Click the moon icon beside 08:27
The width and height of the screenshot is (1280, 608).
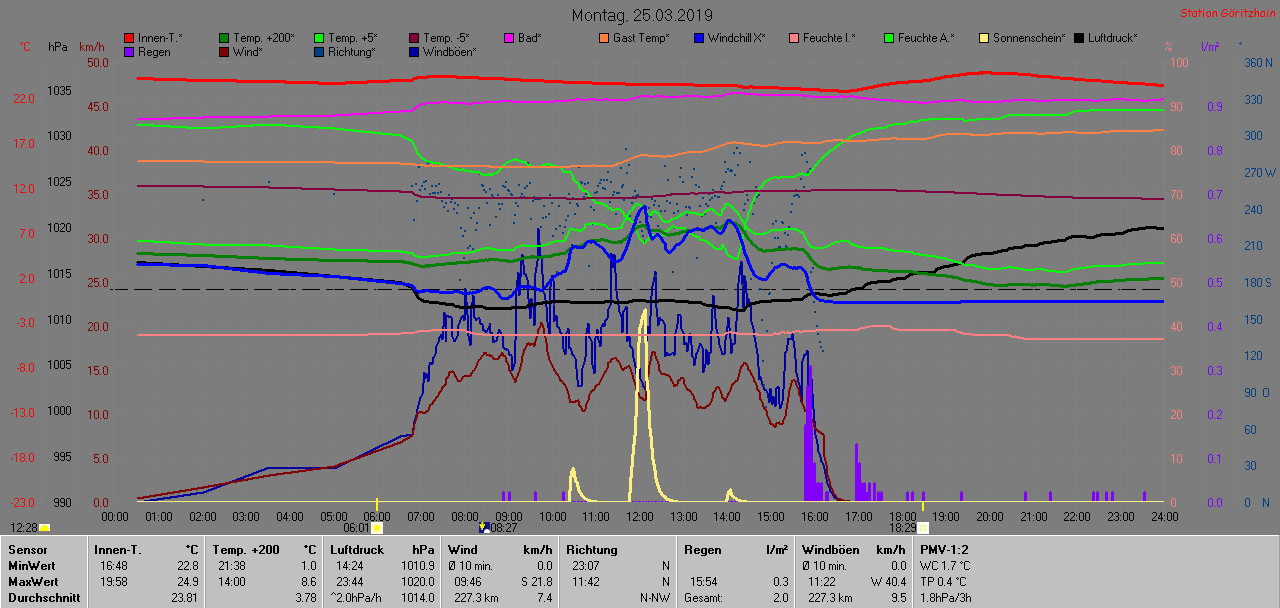pos(483,528)
